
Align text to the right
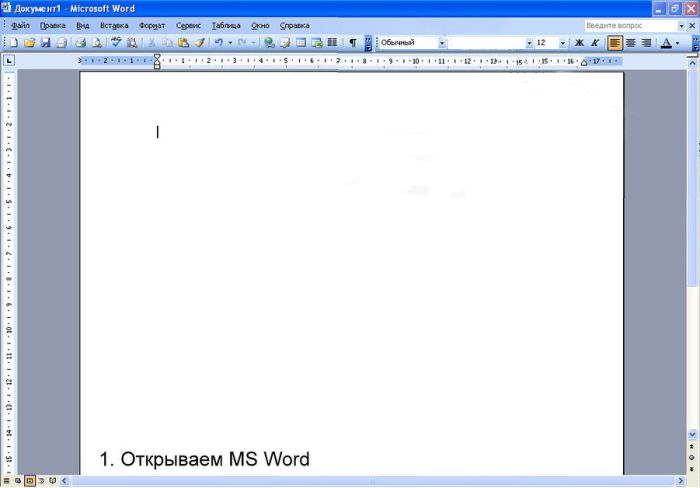(x=646, y=43)
